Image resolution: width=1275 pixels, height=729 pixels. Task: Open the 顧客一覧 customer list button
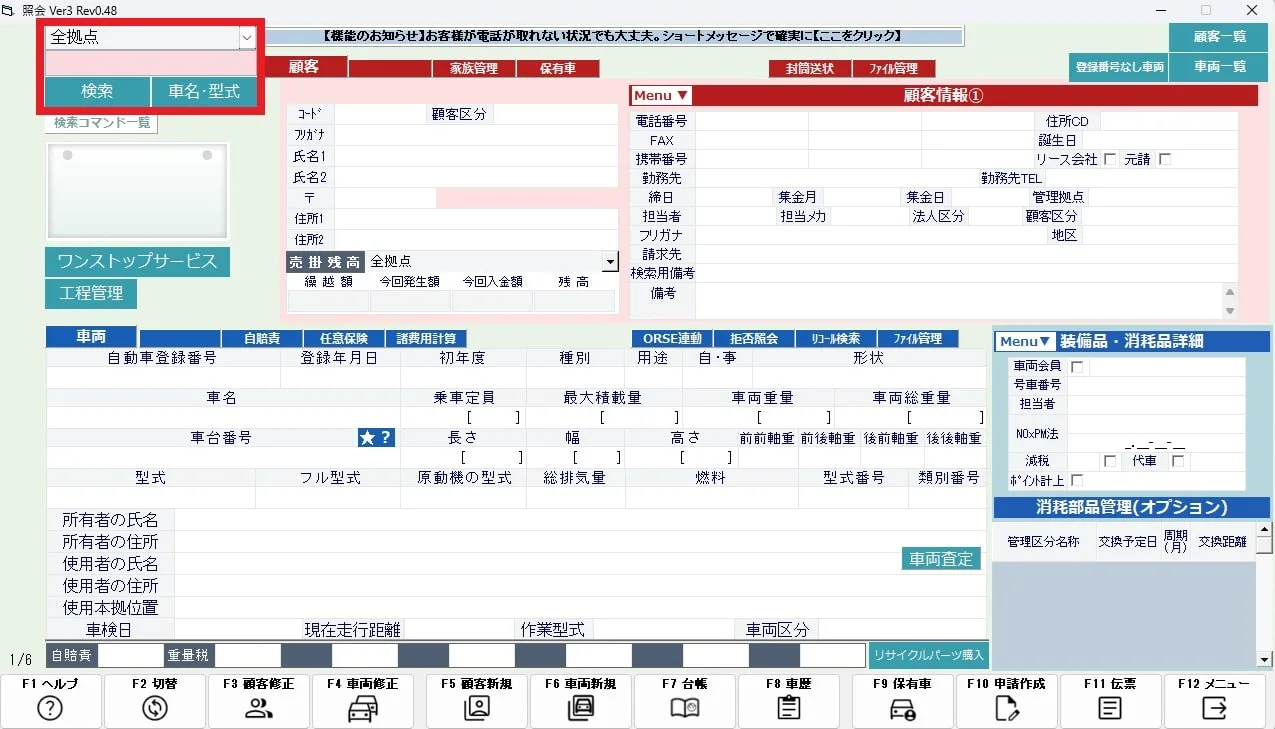point(1221,36)
